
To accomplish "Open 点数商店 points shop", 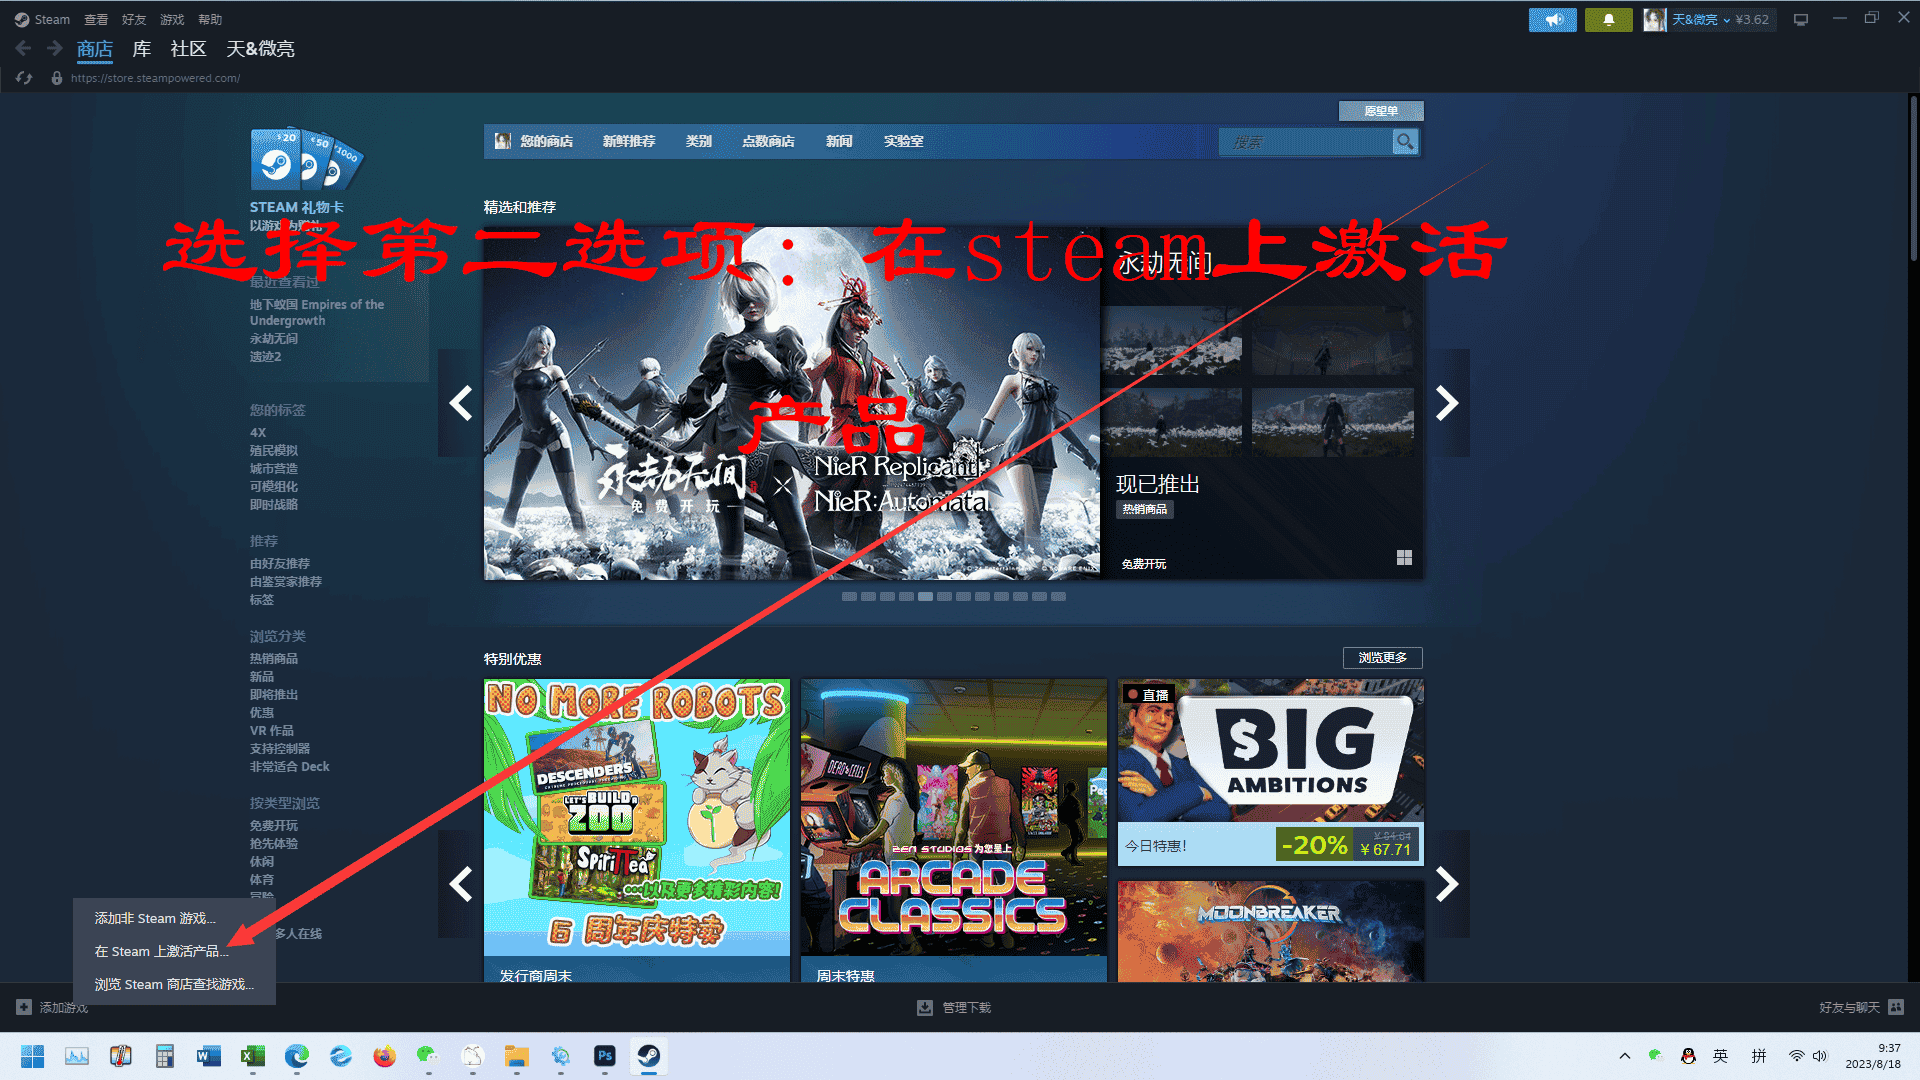I will tap(768, 142).
